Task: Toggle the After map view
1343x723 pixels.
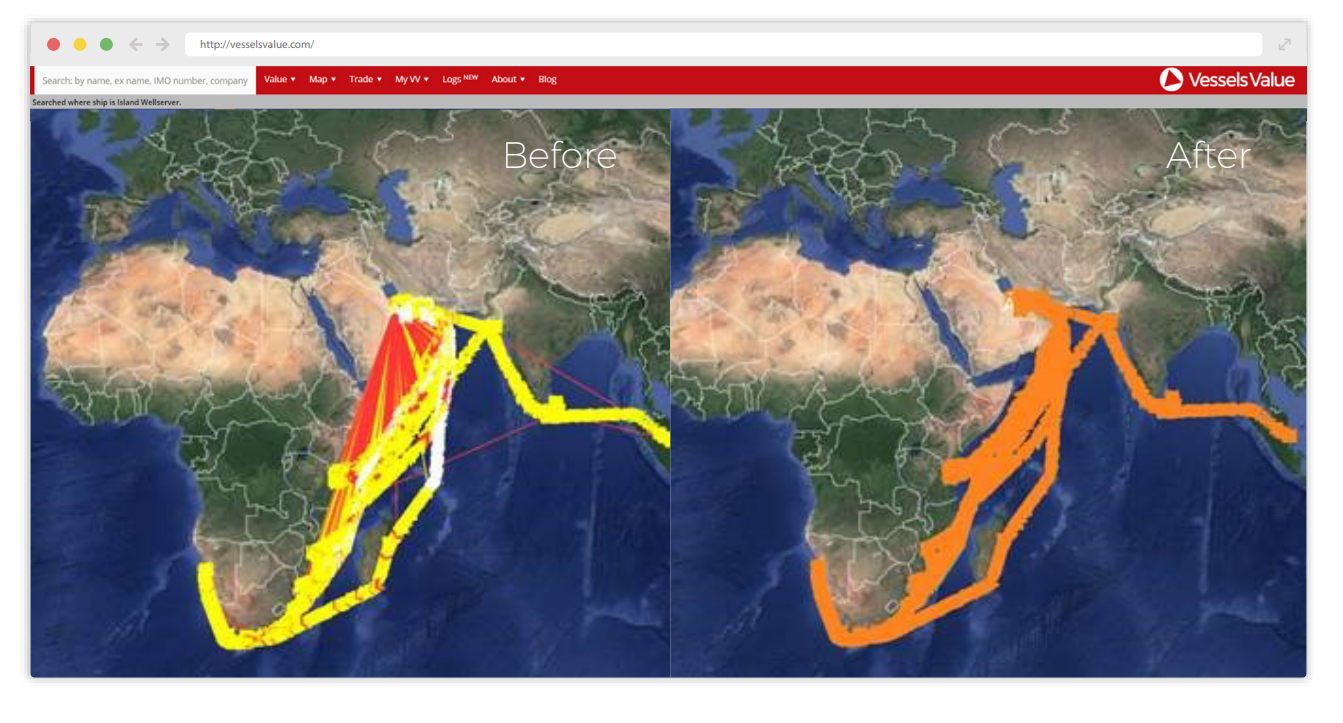Action: [x=1209, y=156]
